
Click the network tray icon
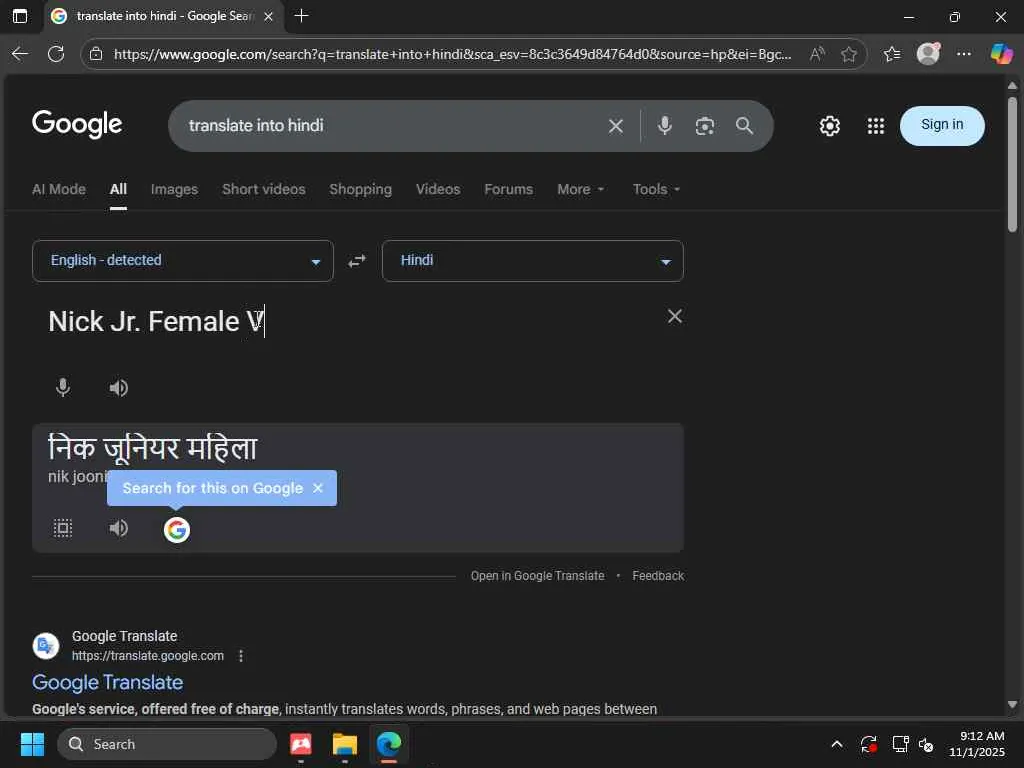click(900, 744)
